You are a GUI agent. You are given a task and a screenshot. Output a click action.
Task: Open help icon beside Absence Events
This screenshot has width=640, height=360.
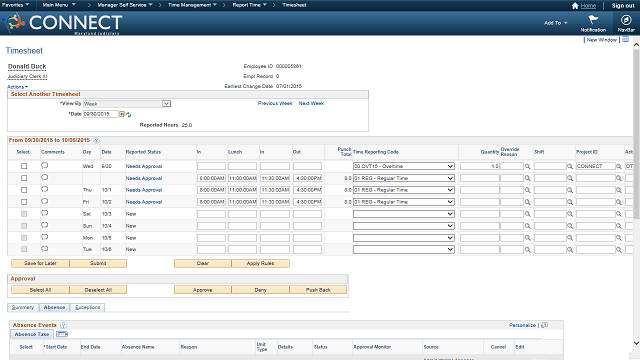coord(63,325)
